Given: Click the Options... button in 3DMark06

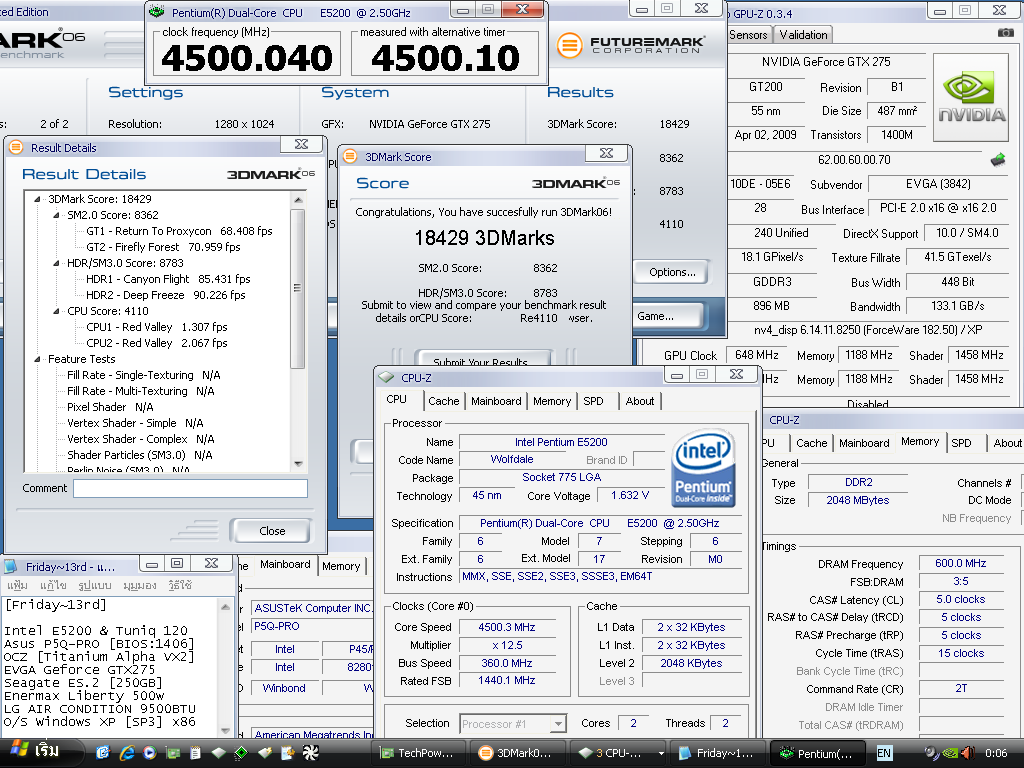Looking at the screenshot, I should click(672, 272).
